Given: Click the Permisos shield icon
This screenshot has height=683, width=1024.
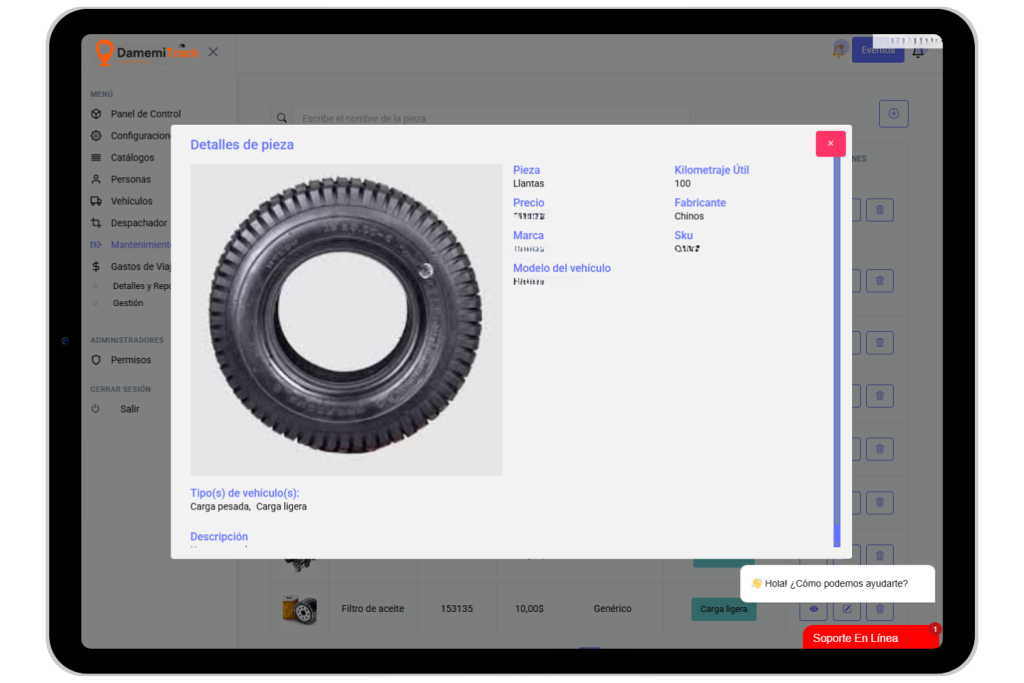Looking at the screenshot, I should coord(96,360).
